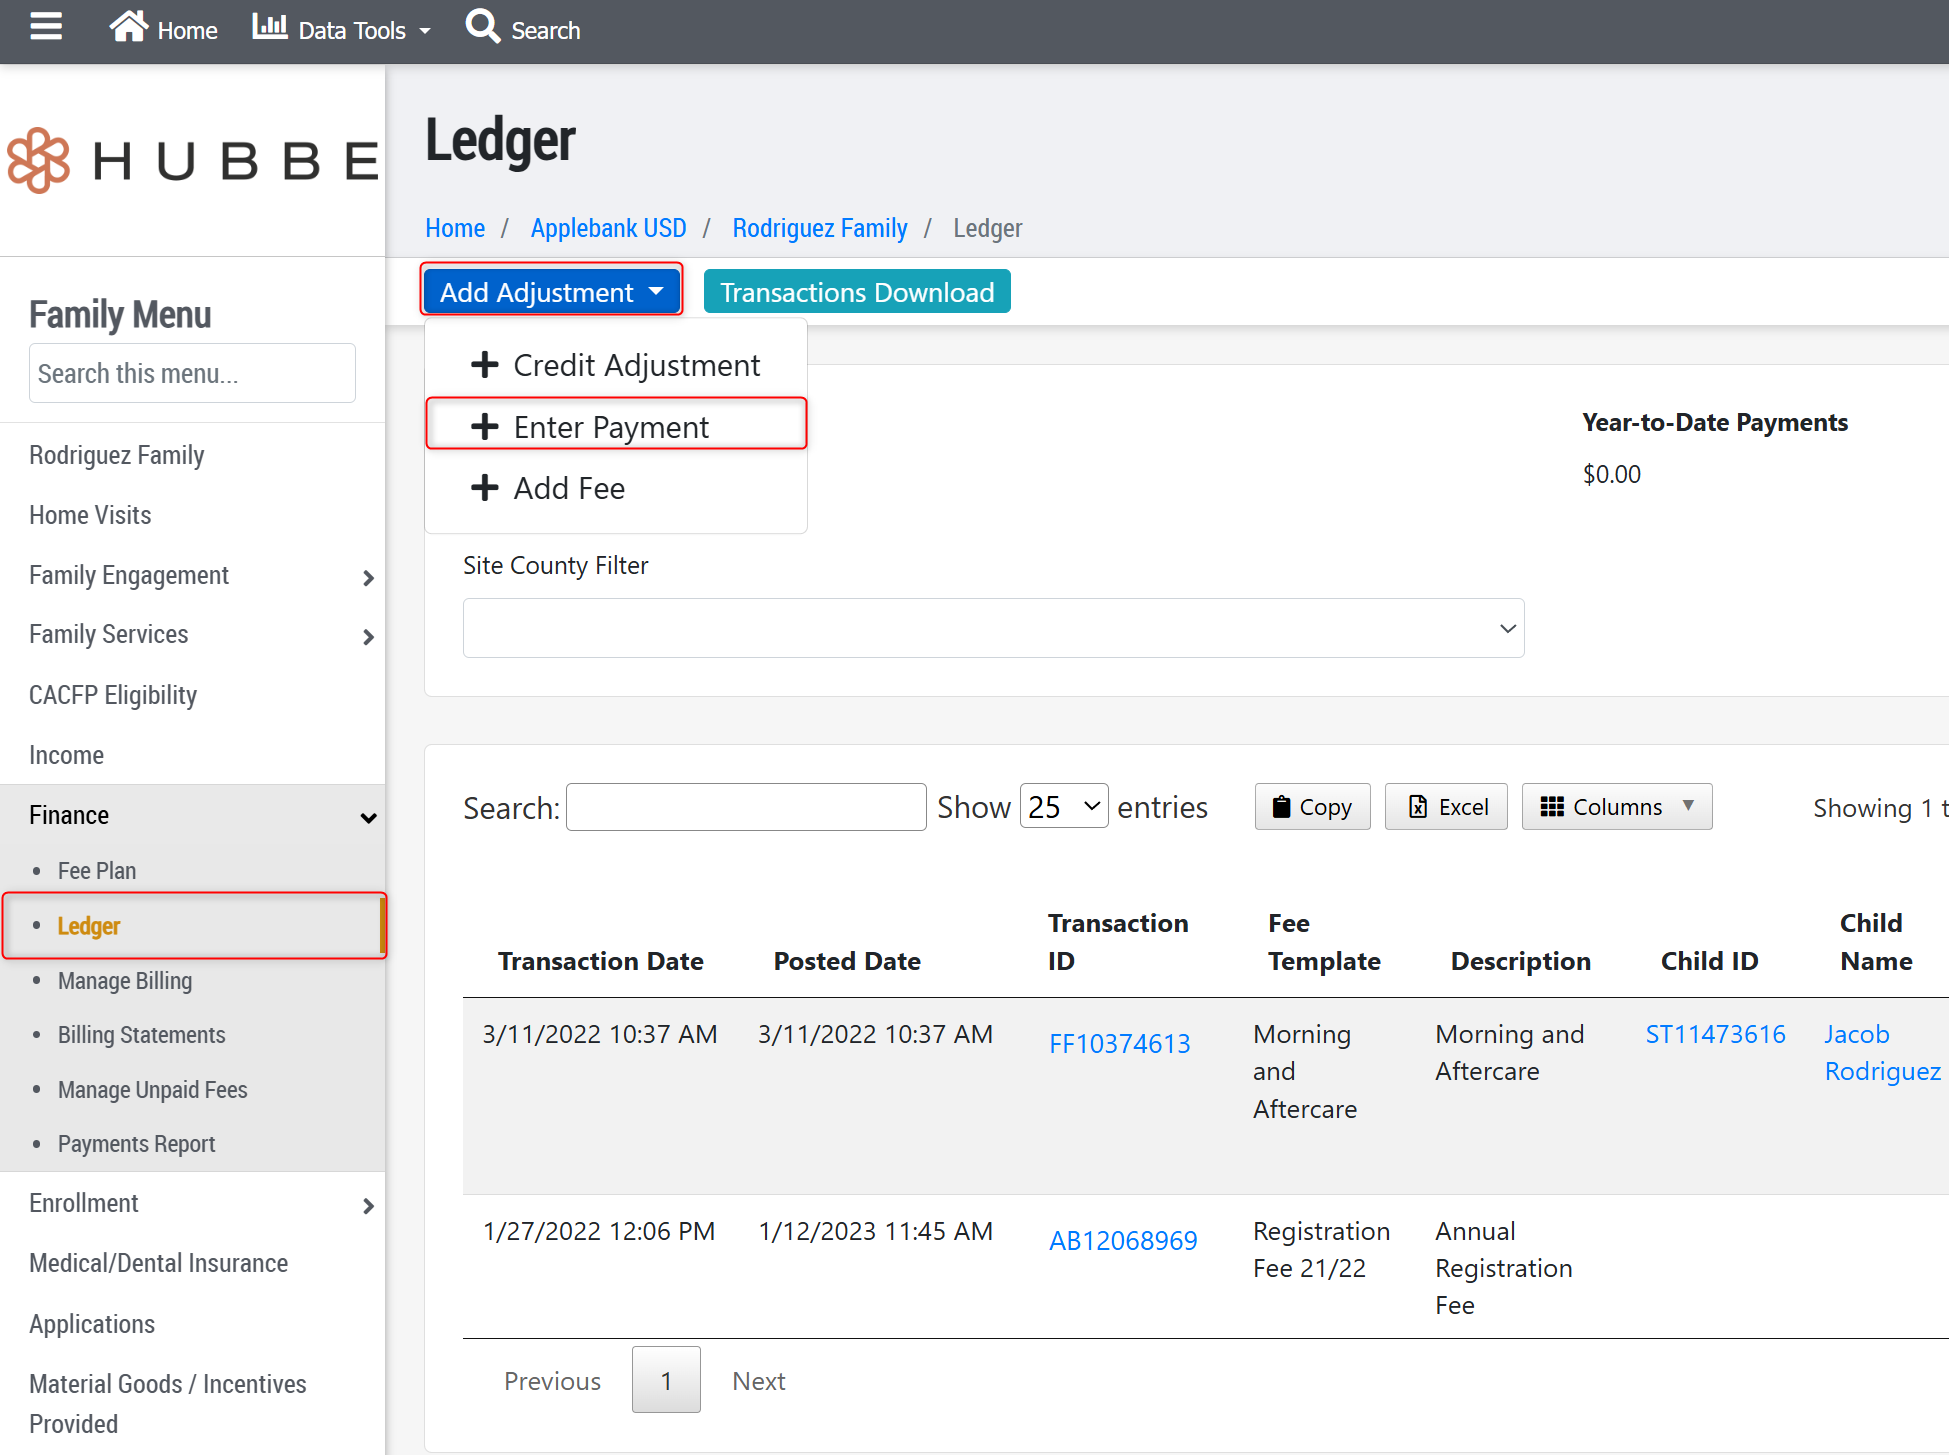Open the Columns visibility dropdown
This screenshot has width=1949, height=1455.
pos(1616,807)
